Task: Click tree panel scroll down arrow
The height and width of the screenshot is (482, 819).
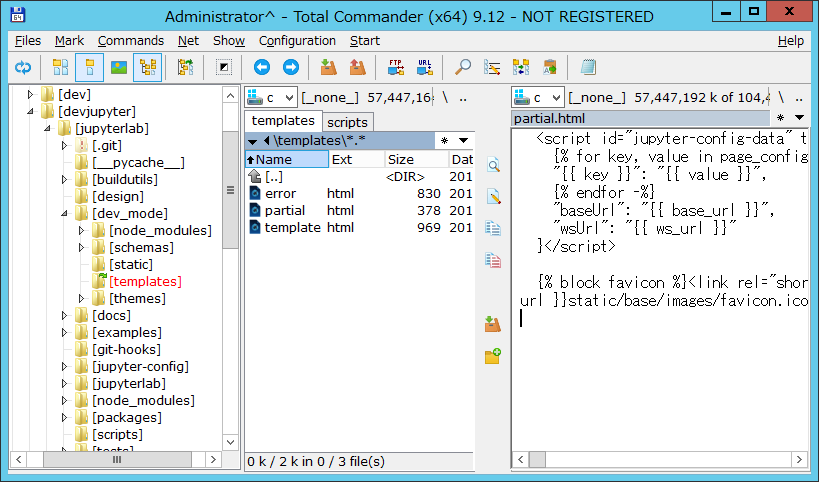Action: click(x=230, y=442)
